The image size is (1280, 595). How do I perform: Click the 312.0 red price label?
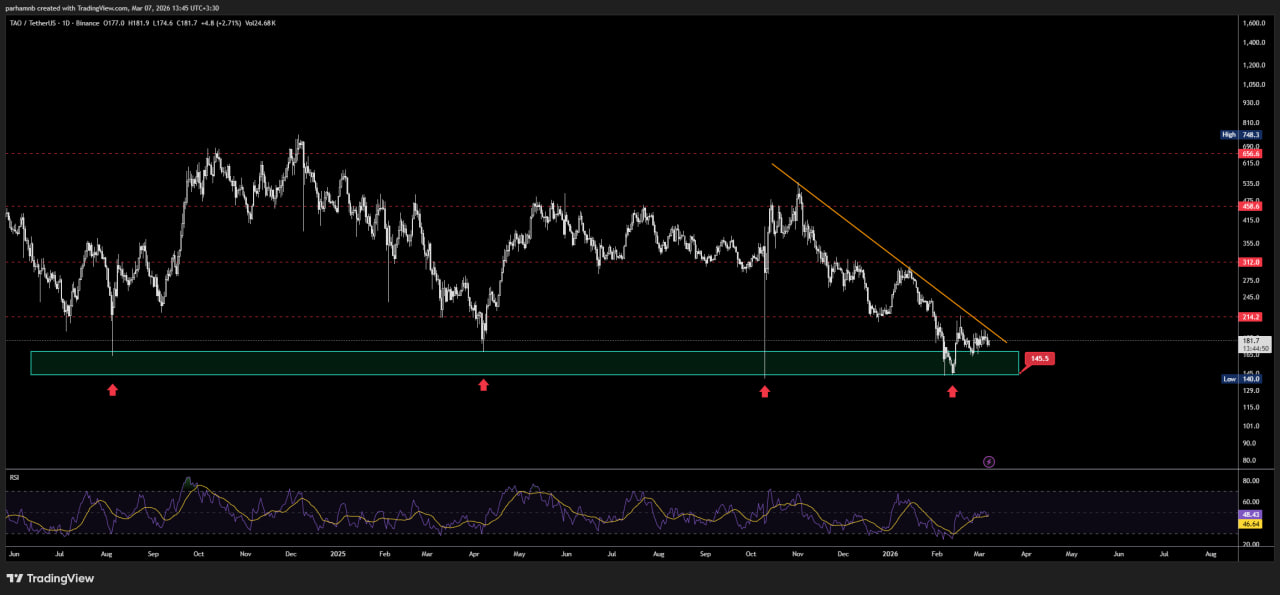(1251, 262)
